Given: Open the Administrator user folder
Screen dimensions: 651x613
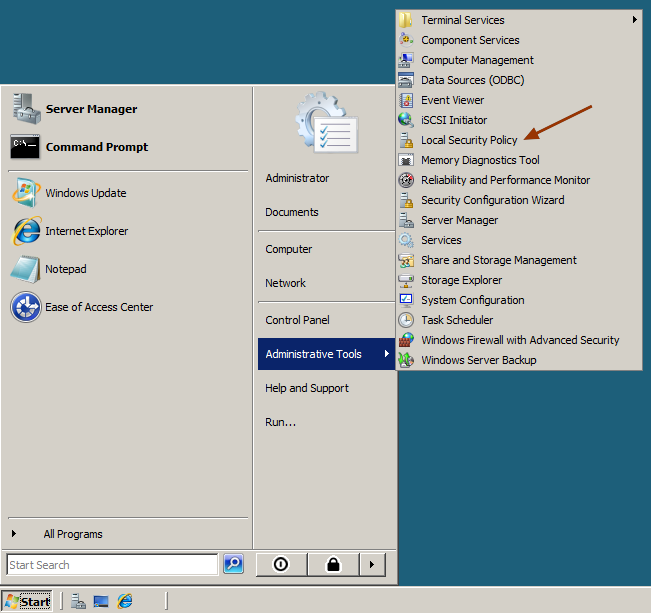Looking at the screenshot, I should coord(297,178).
